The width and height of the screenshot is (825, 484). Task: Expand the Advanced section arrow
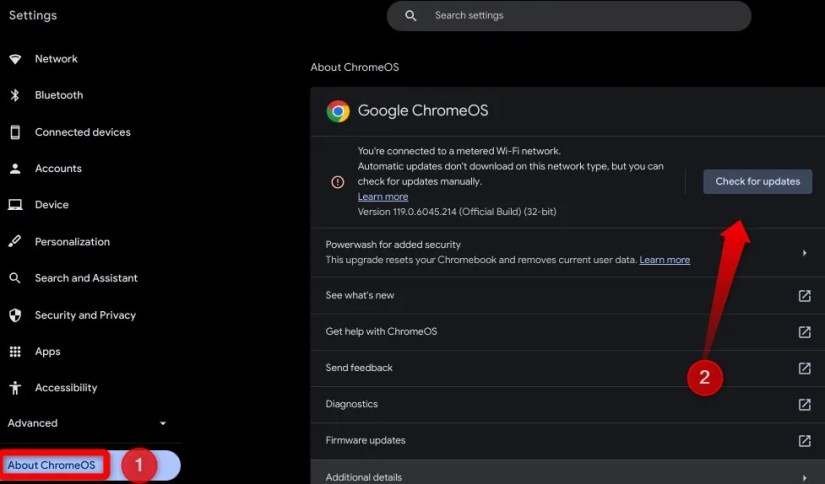[x=163, y=423]
